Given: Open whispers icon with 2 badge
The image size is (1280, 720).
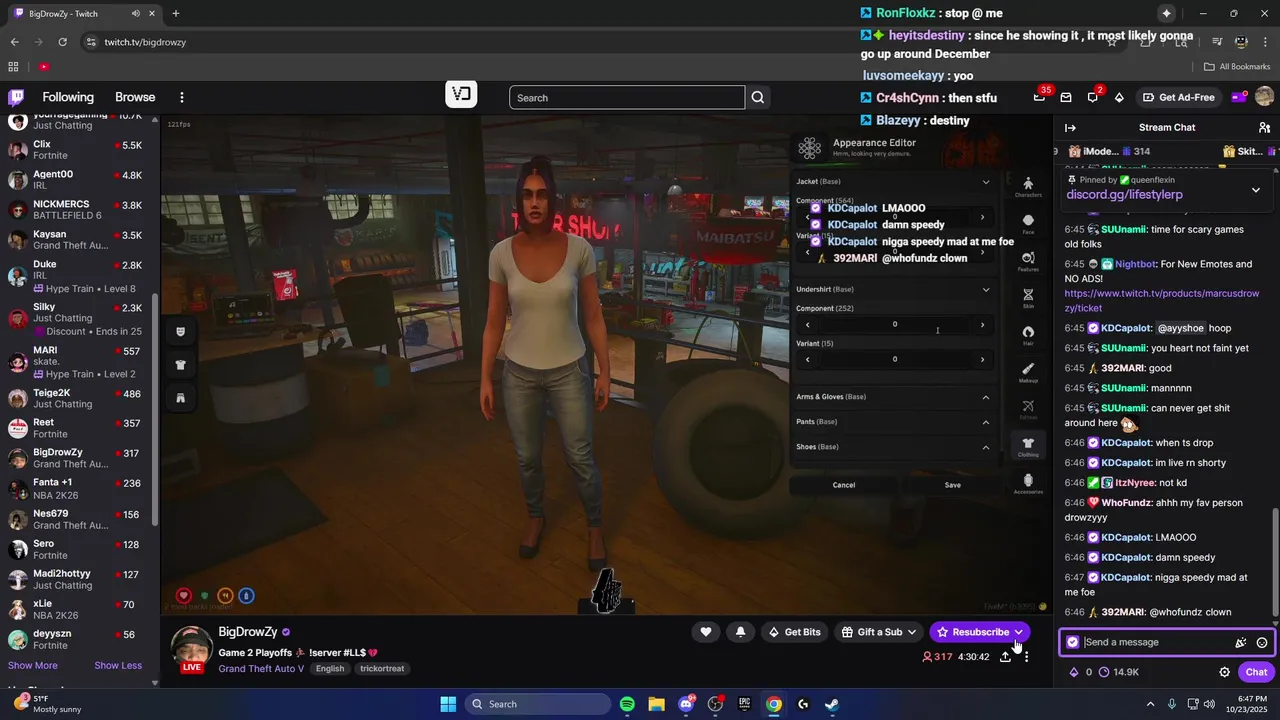Looking at the screenshot, I should pos(1093,97).
